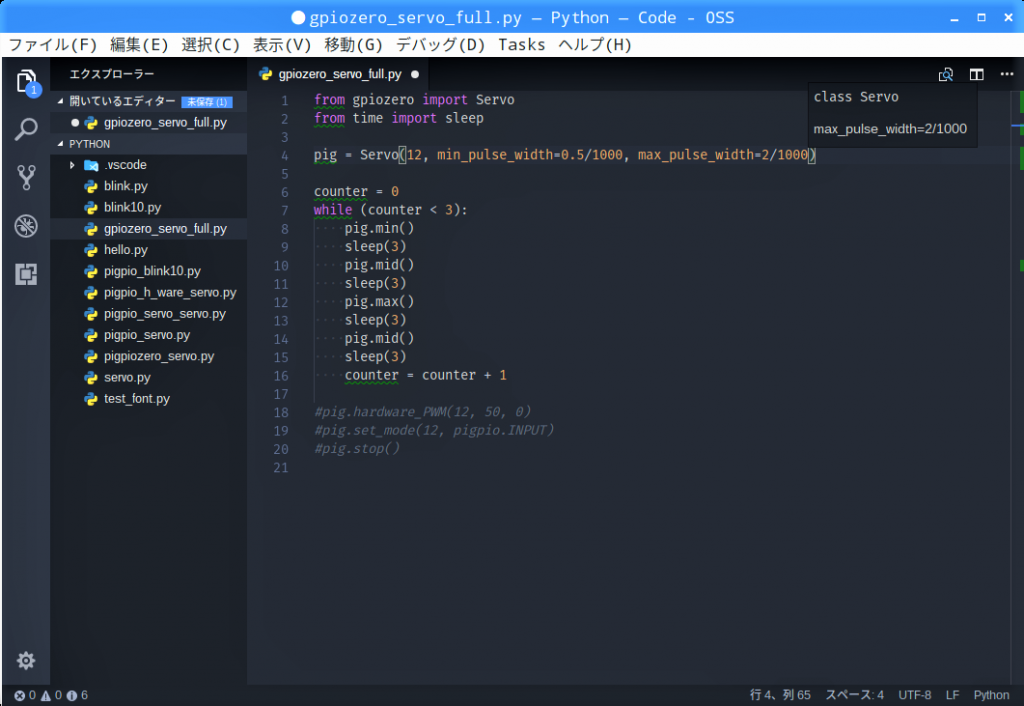The width and height of the screenshot is (1024, 706).
Task: Expand the .vscode folder arrow
Action: (x=72, y=165)
